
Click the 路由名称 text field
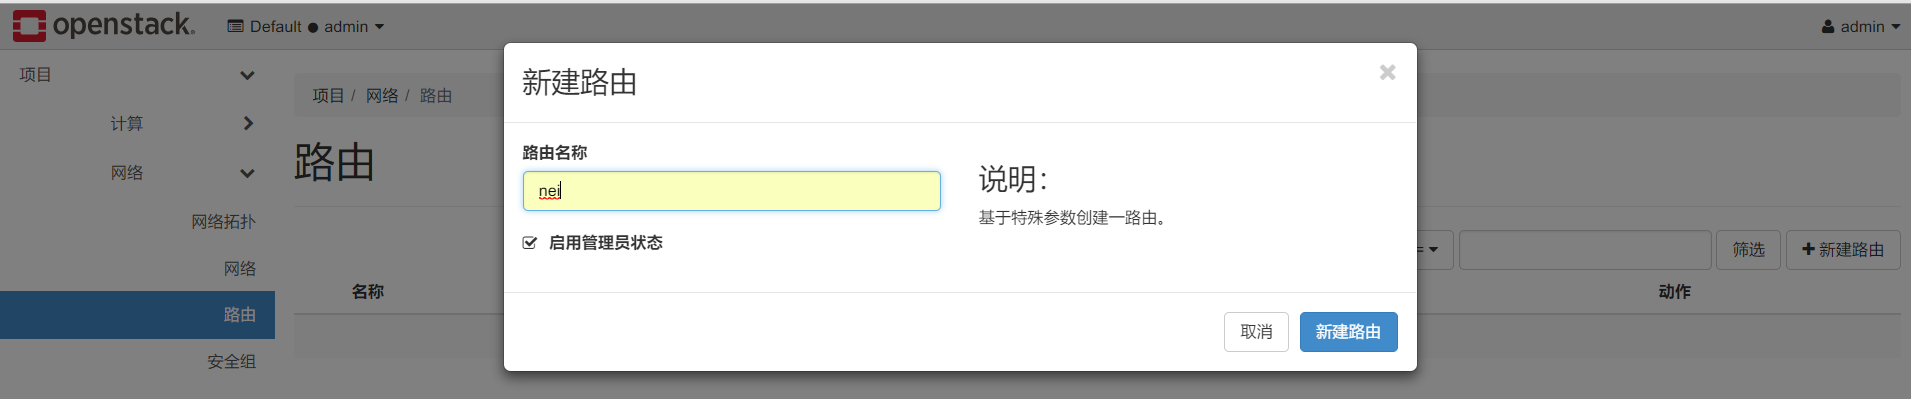(731, 191)
